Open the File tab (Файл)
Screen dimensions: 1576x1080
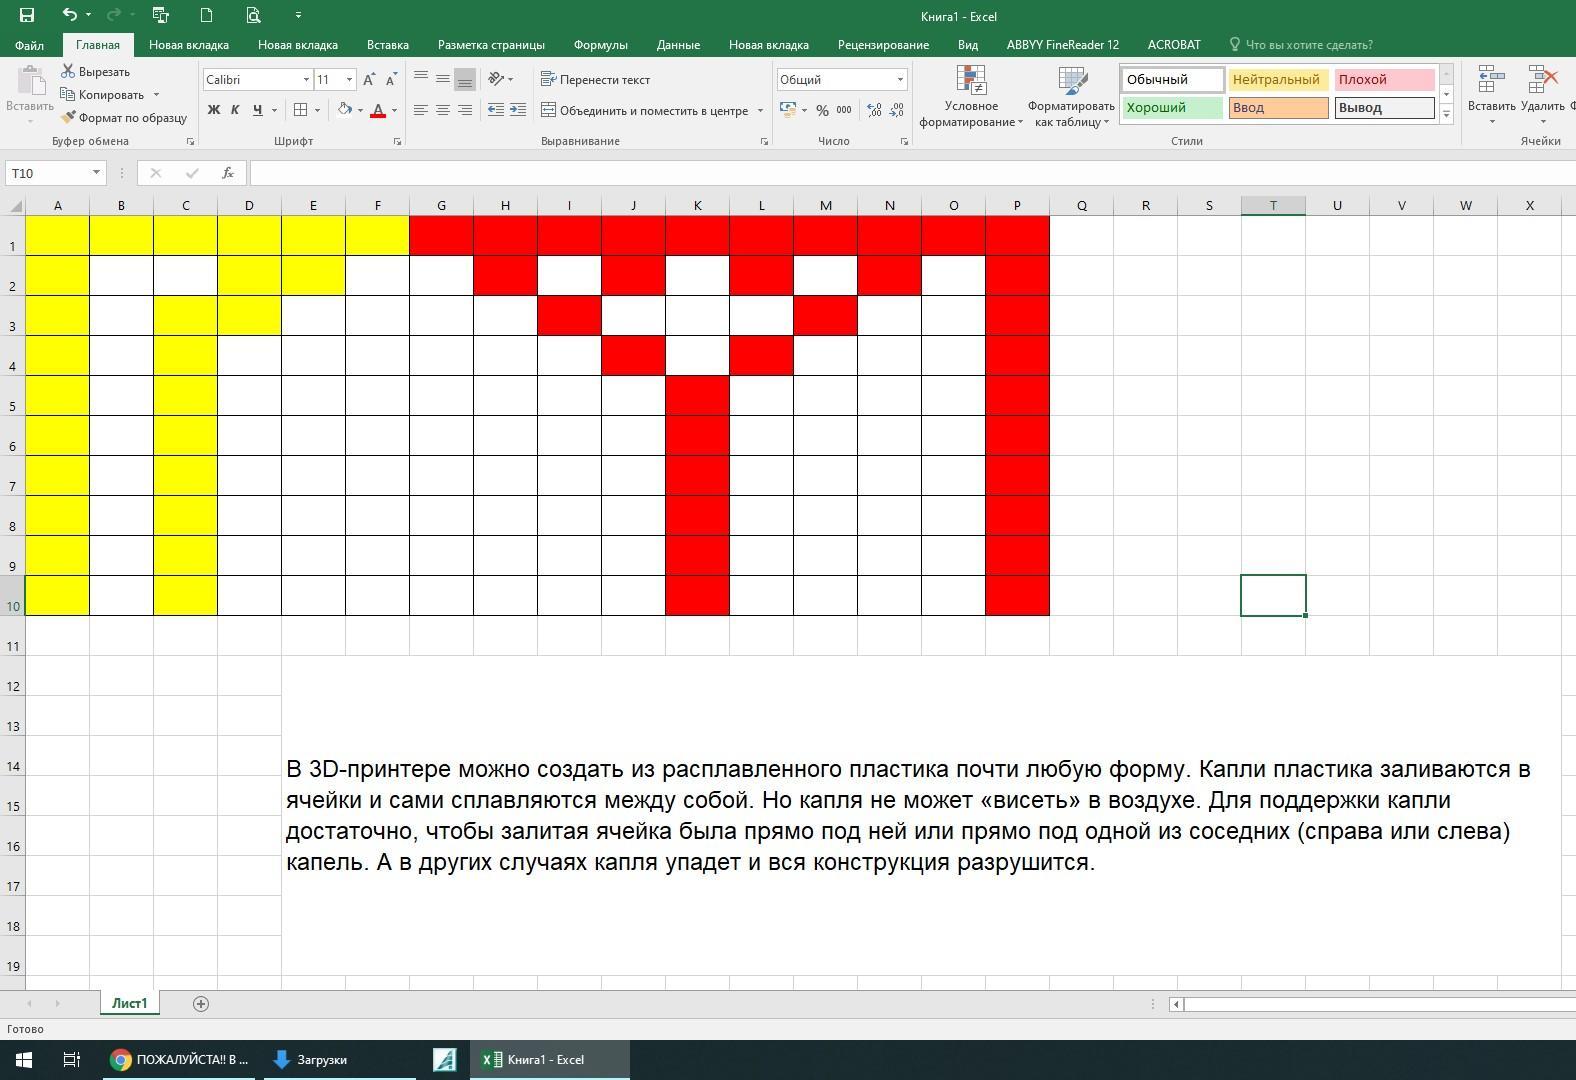[29, 45]
